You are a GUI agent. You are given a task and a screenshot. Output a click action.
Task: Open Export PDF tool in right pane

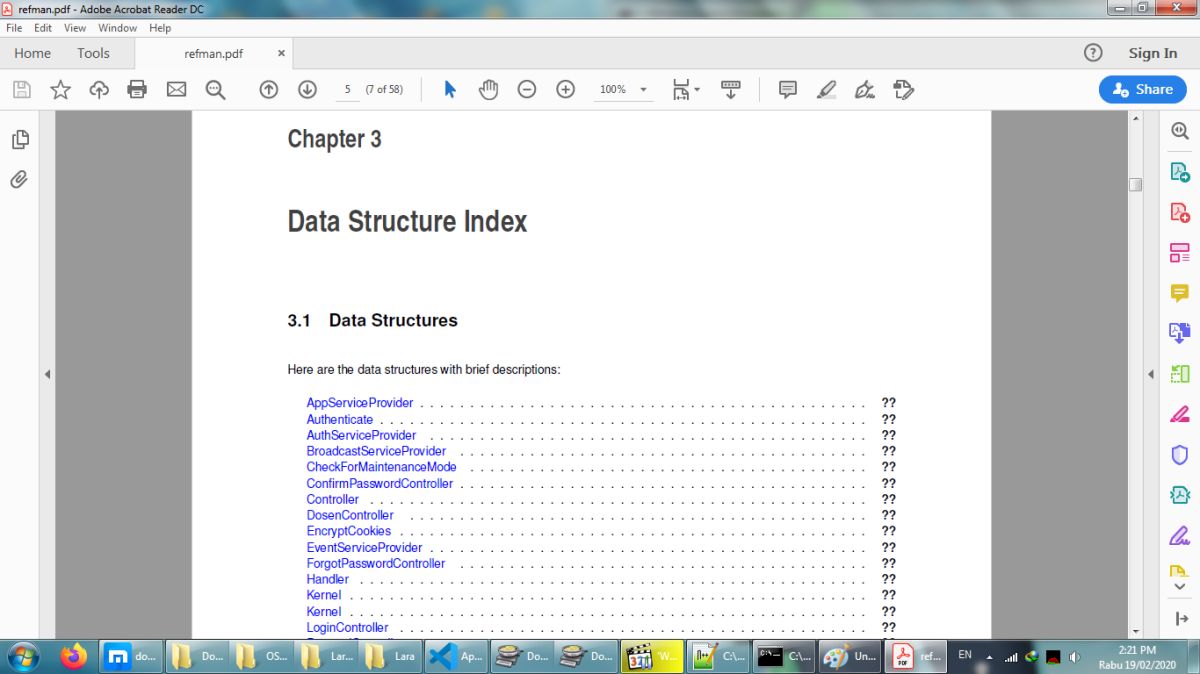coord(1180,172)
